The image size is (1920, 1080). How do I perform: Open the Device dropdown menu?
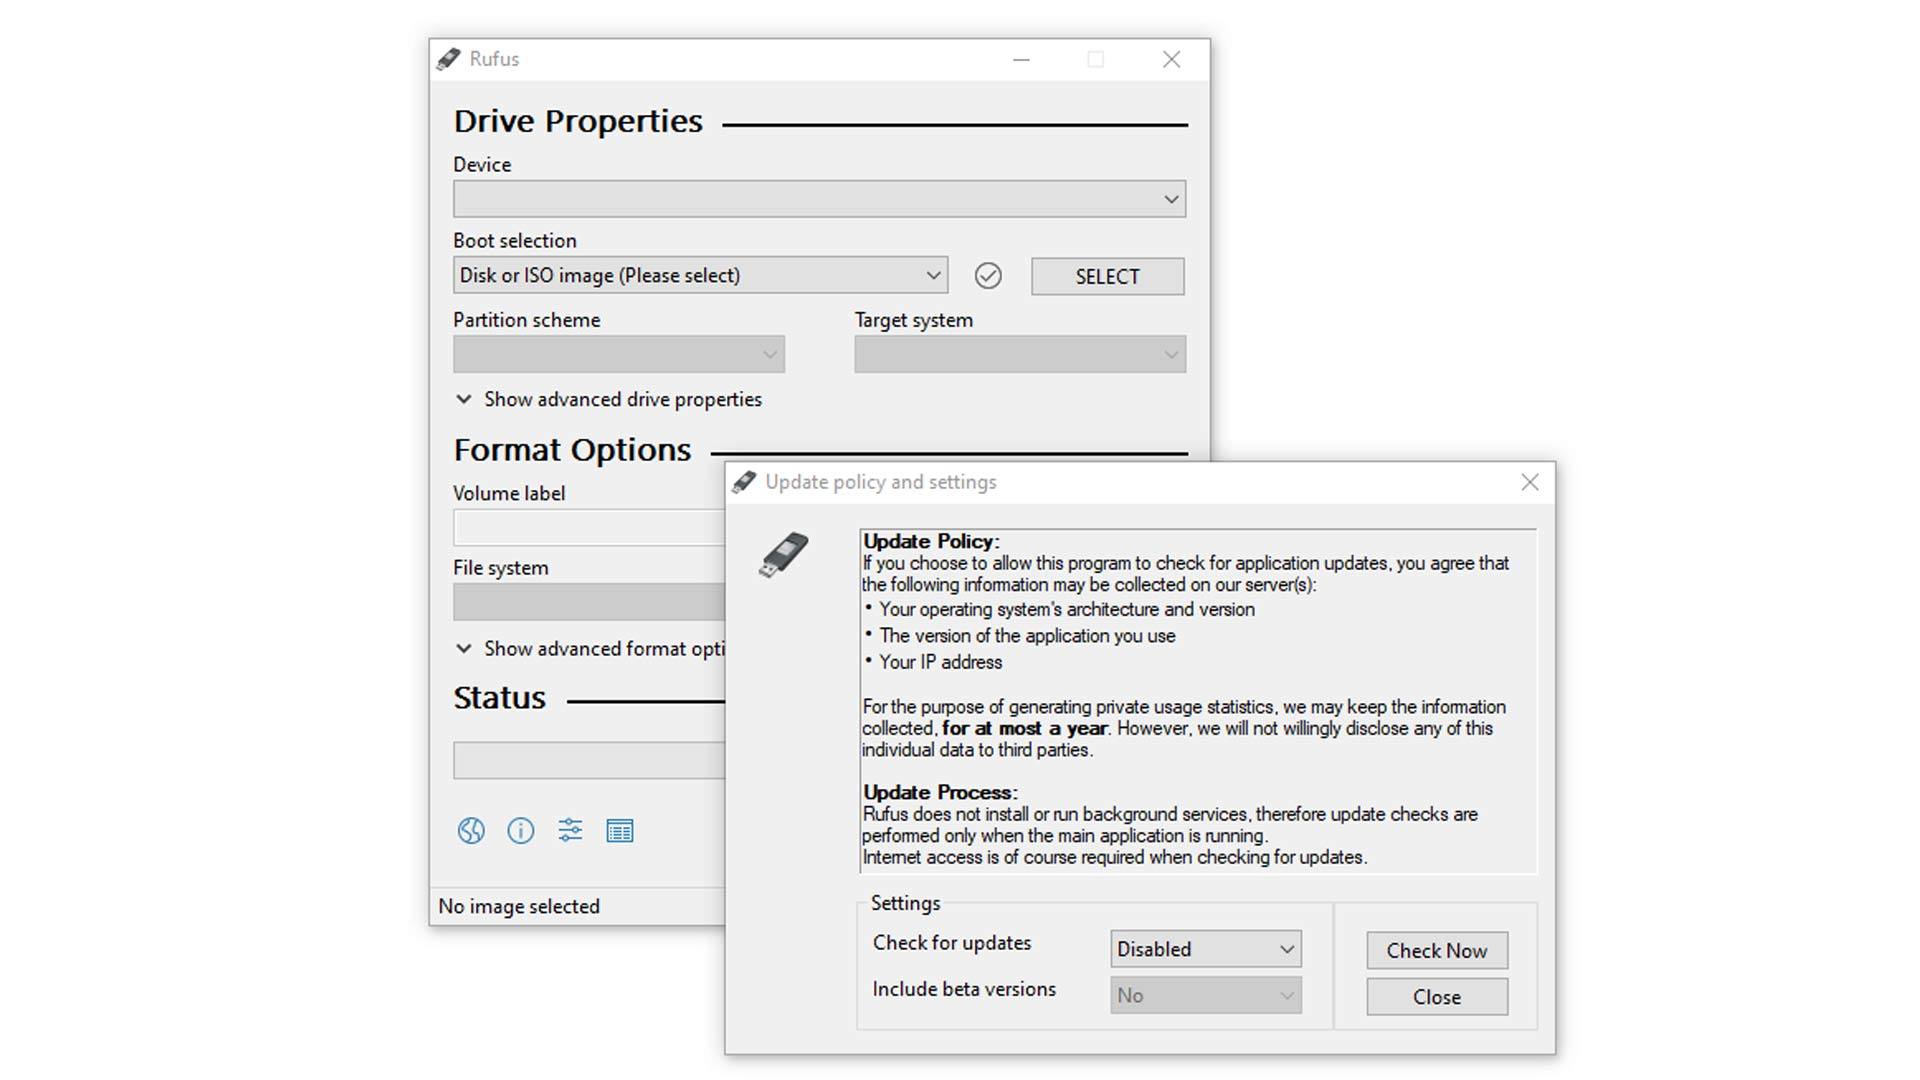click(818, 198)
